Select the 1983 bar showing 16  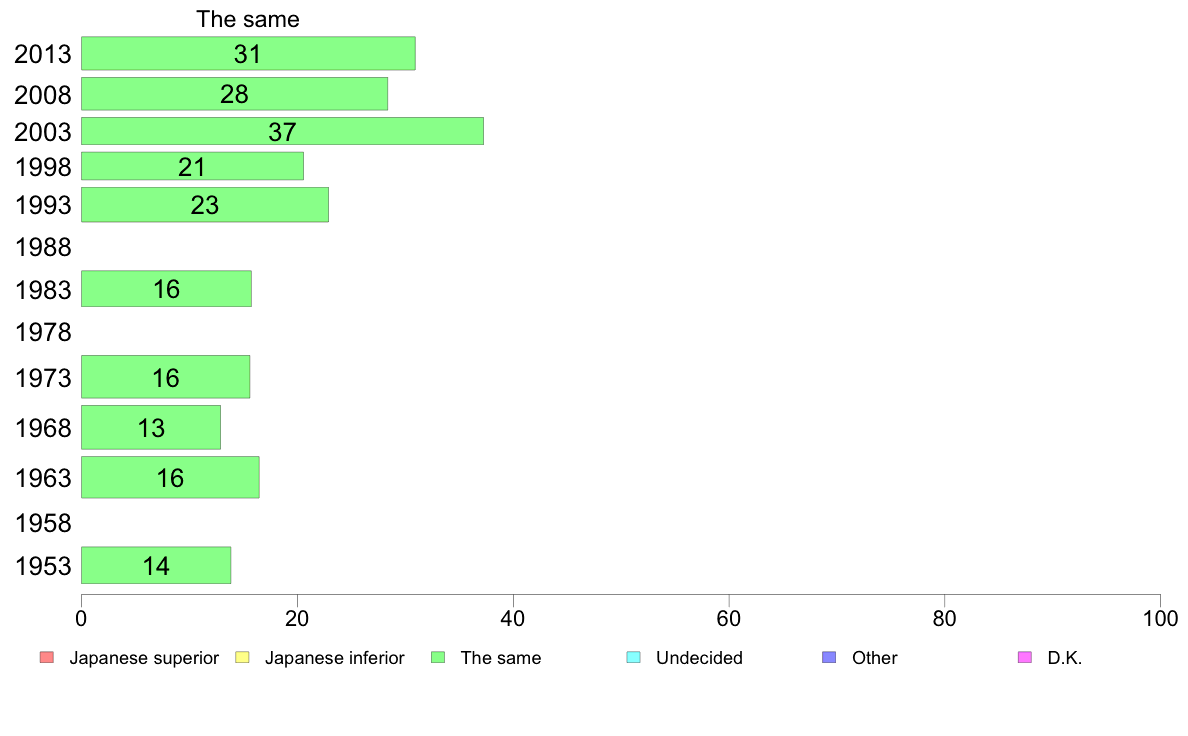click(166, 289)
